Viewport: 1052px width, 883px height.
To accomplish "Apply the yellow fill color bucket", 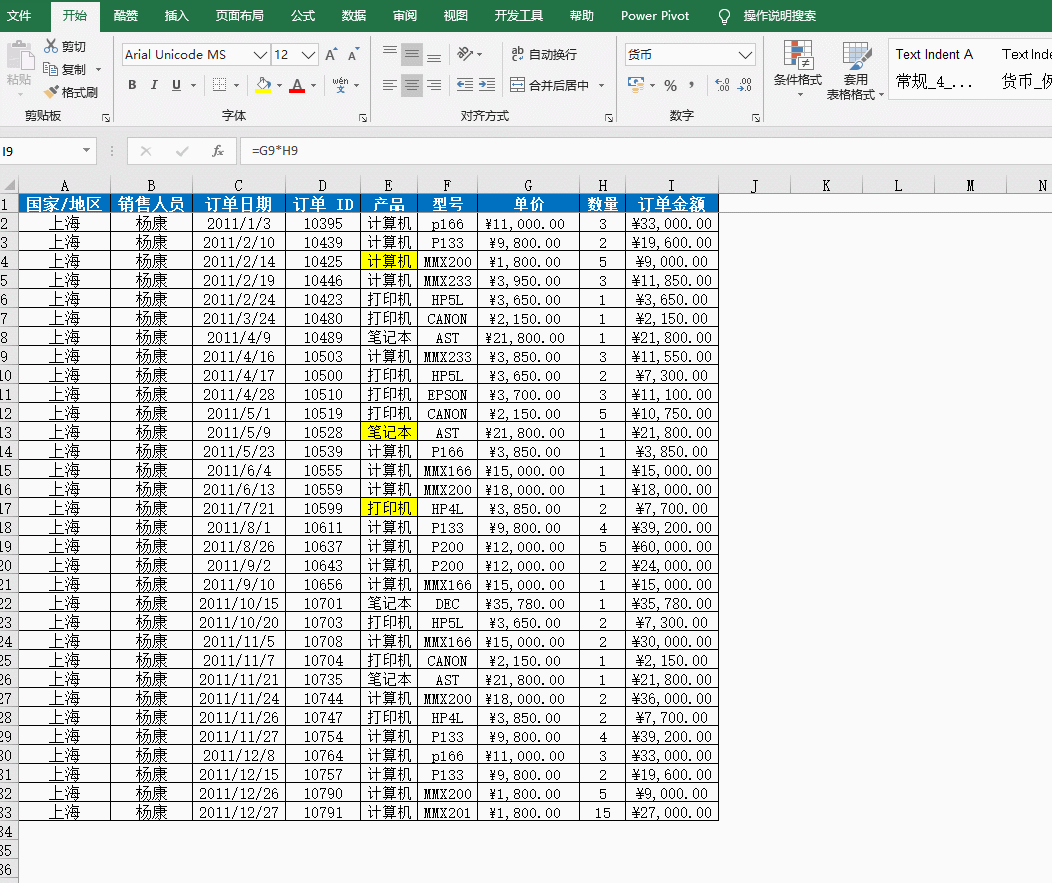I will [x=263, y=86].
